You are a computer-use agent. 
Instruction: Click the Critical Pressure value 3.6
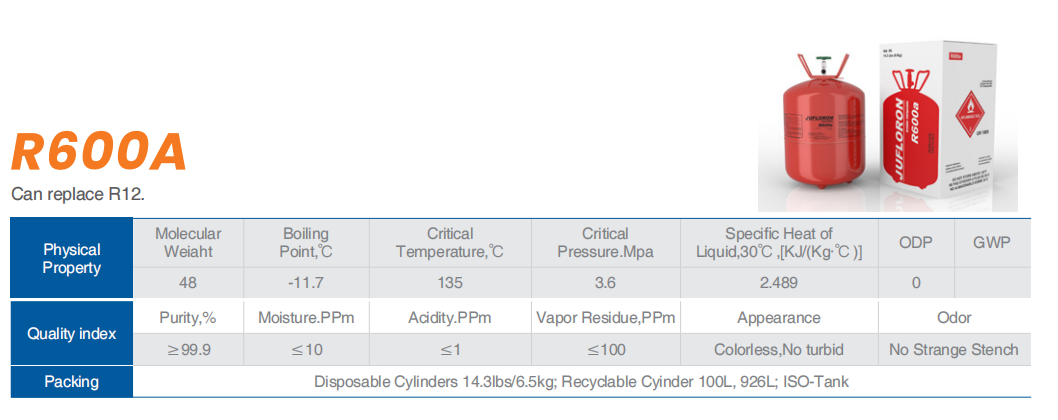pyautogui.click(x=605, y=282)
